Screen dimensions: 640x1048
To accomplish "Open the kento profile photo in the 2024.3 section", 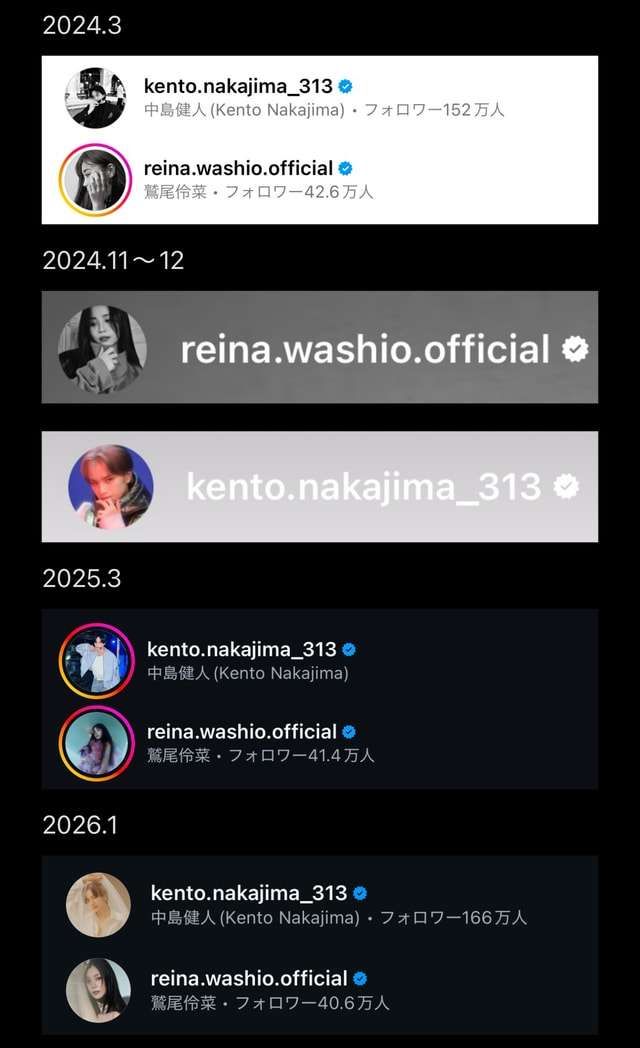I will pyautogui.click(x=96, y=98).
